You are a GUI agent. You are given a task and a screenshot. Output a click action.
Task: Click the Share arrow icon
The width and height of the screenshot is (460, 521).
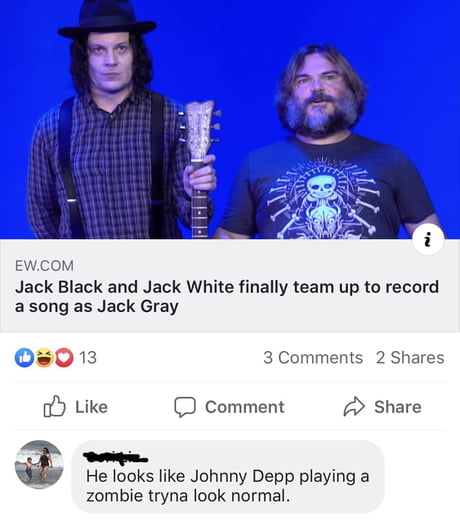(354, 407)
